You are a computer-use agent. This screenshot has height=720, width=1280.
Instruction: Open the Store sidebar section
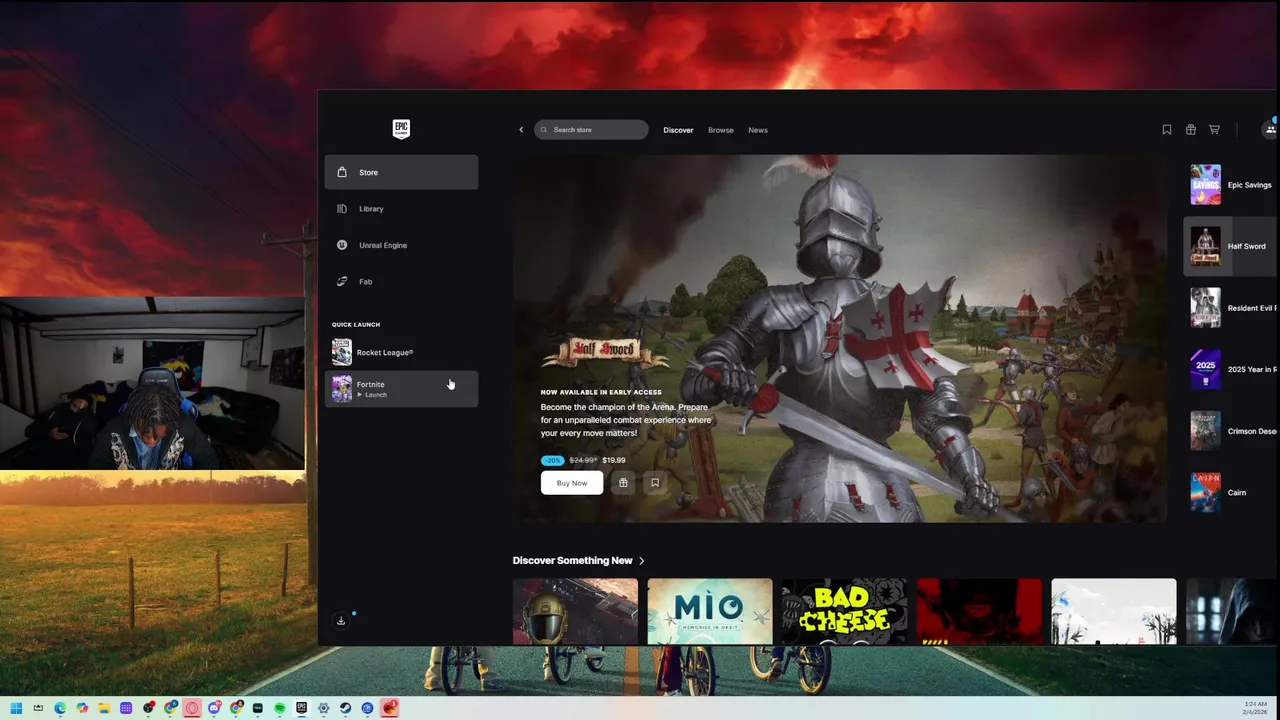(x=401, y=172)
